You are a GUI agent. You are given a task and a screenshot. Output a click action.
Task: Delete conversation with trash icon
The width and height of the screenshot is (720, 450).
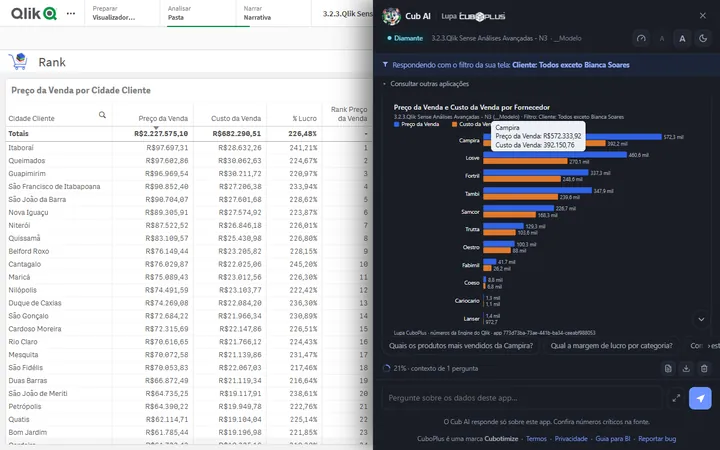[x=704, y=368]
